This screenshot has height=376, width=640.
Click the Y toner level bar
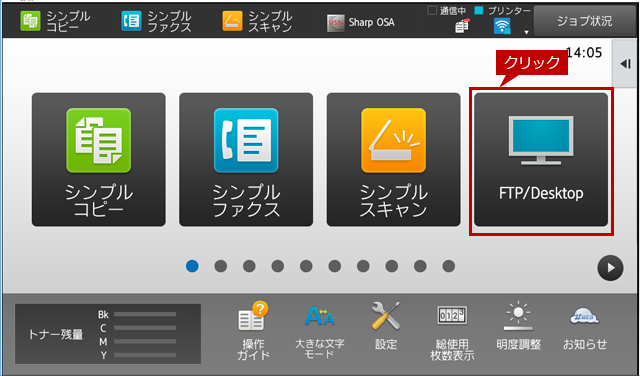pos(145,355)
